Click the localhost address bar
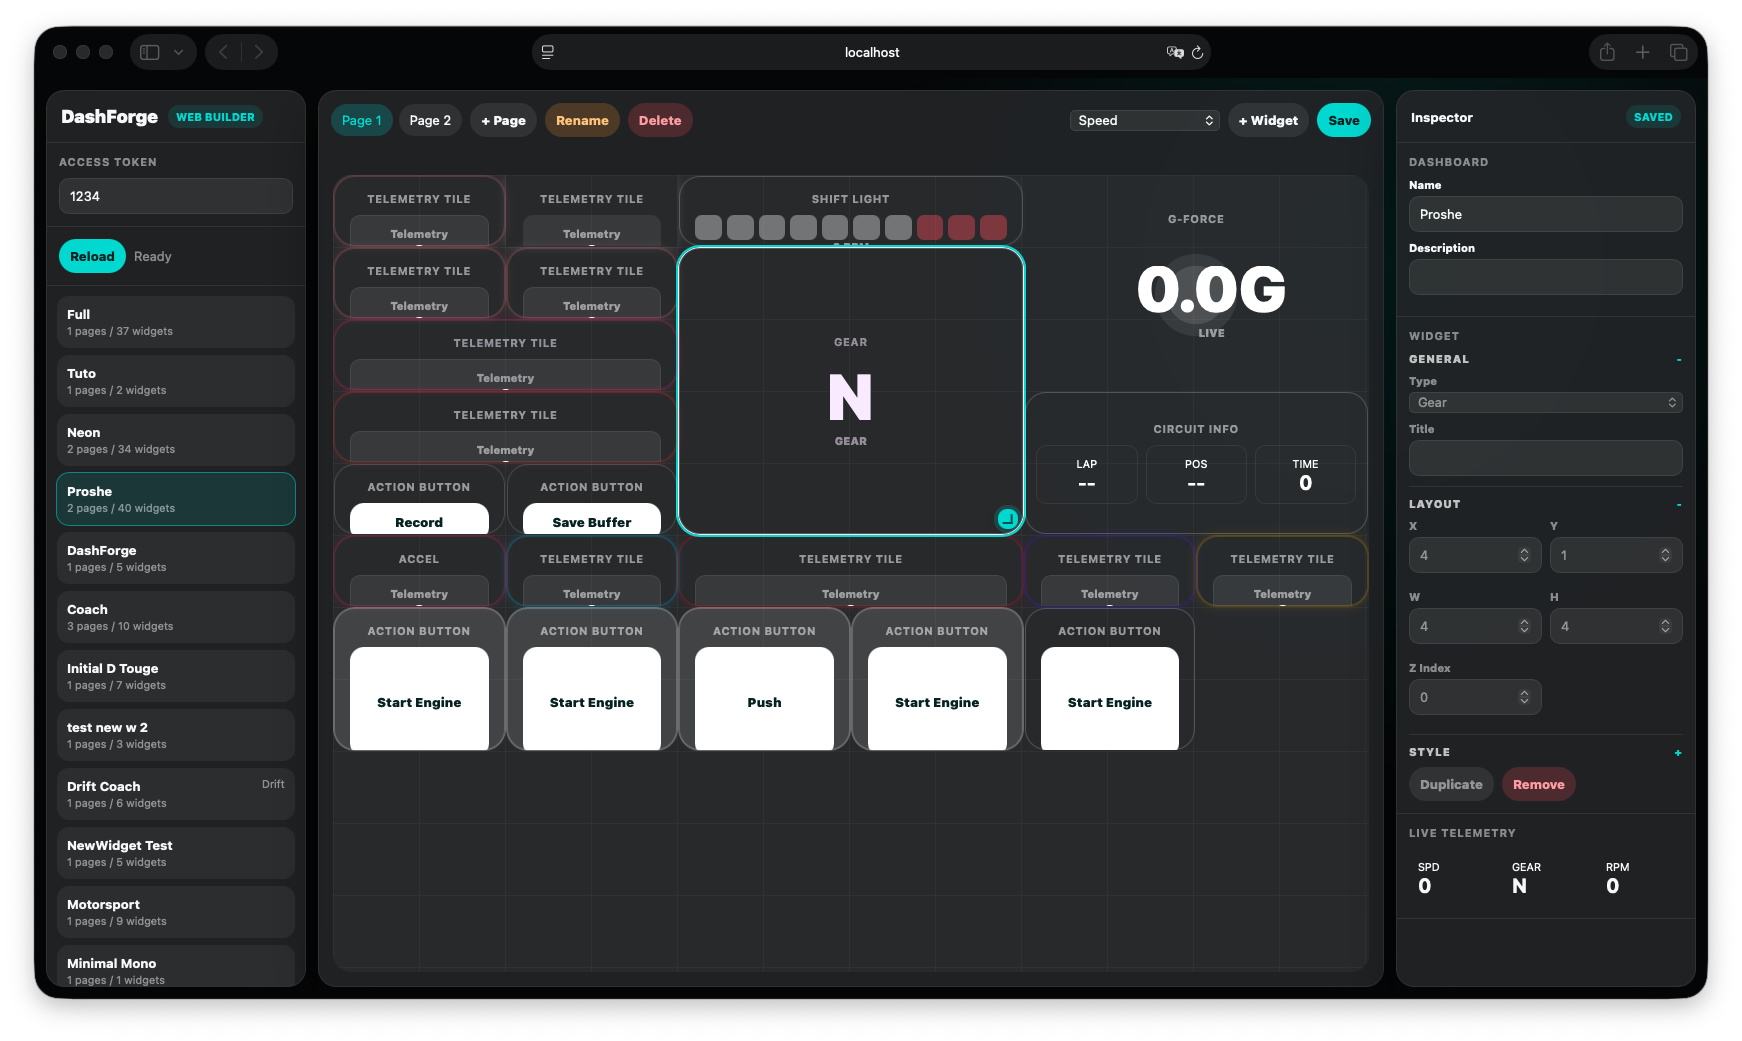 (871, 52)
